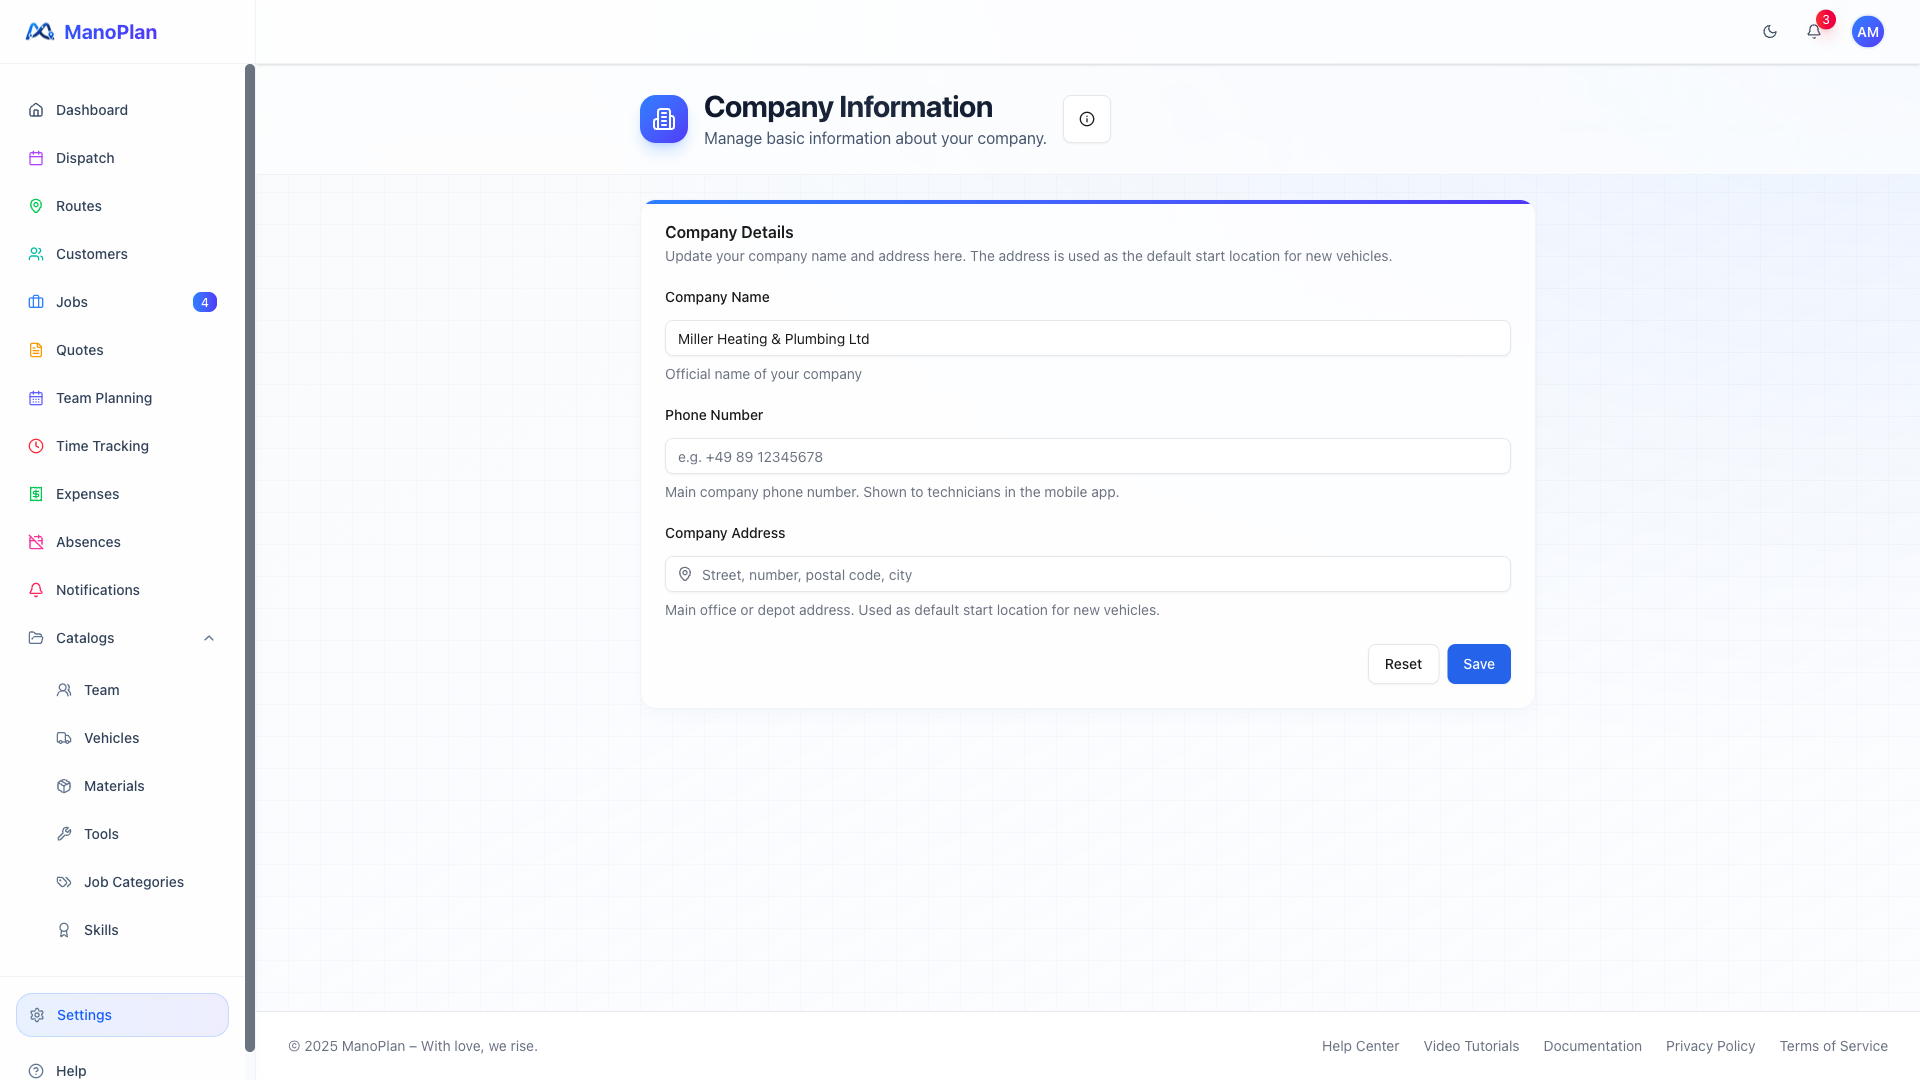Click the map pin icon in address field
Viewport: 1920px width, 1080px height.
[685, 575]
